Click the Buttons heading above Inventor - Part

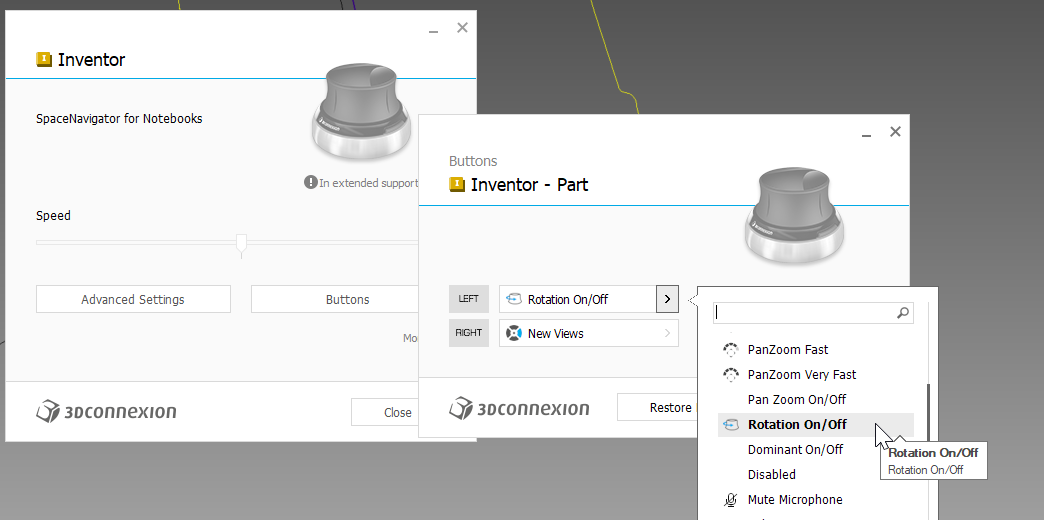[473, 161]
